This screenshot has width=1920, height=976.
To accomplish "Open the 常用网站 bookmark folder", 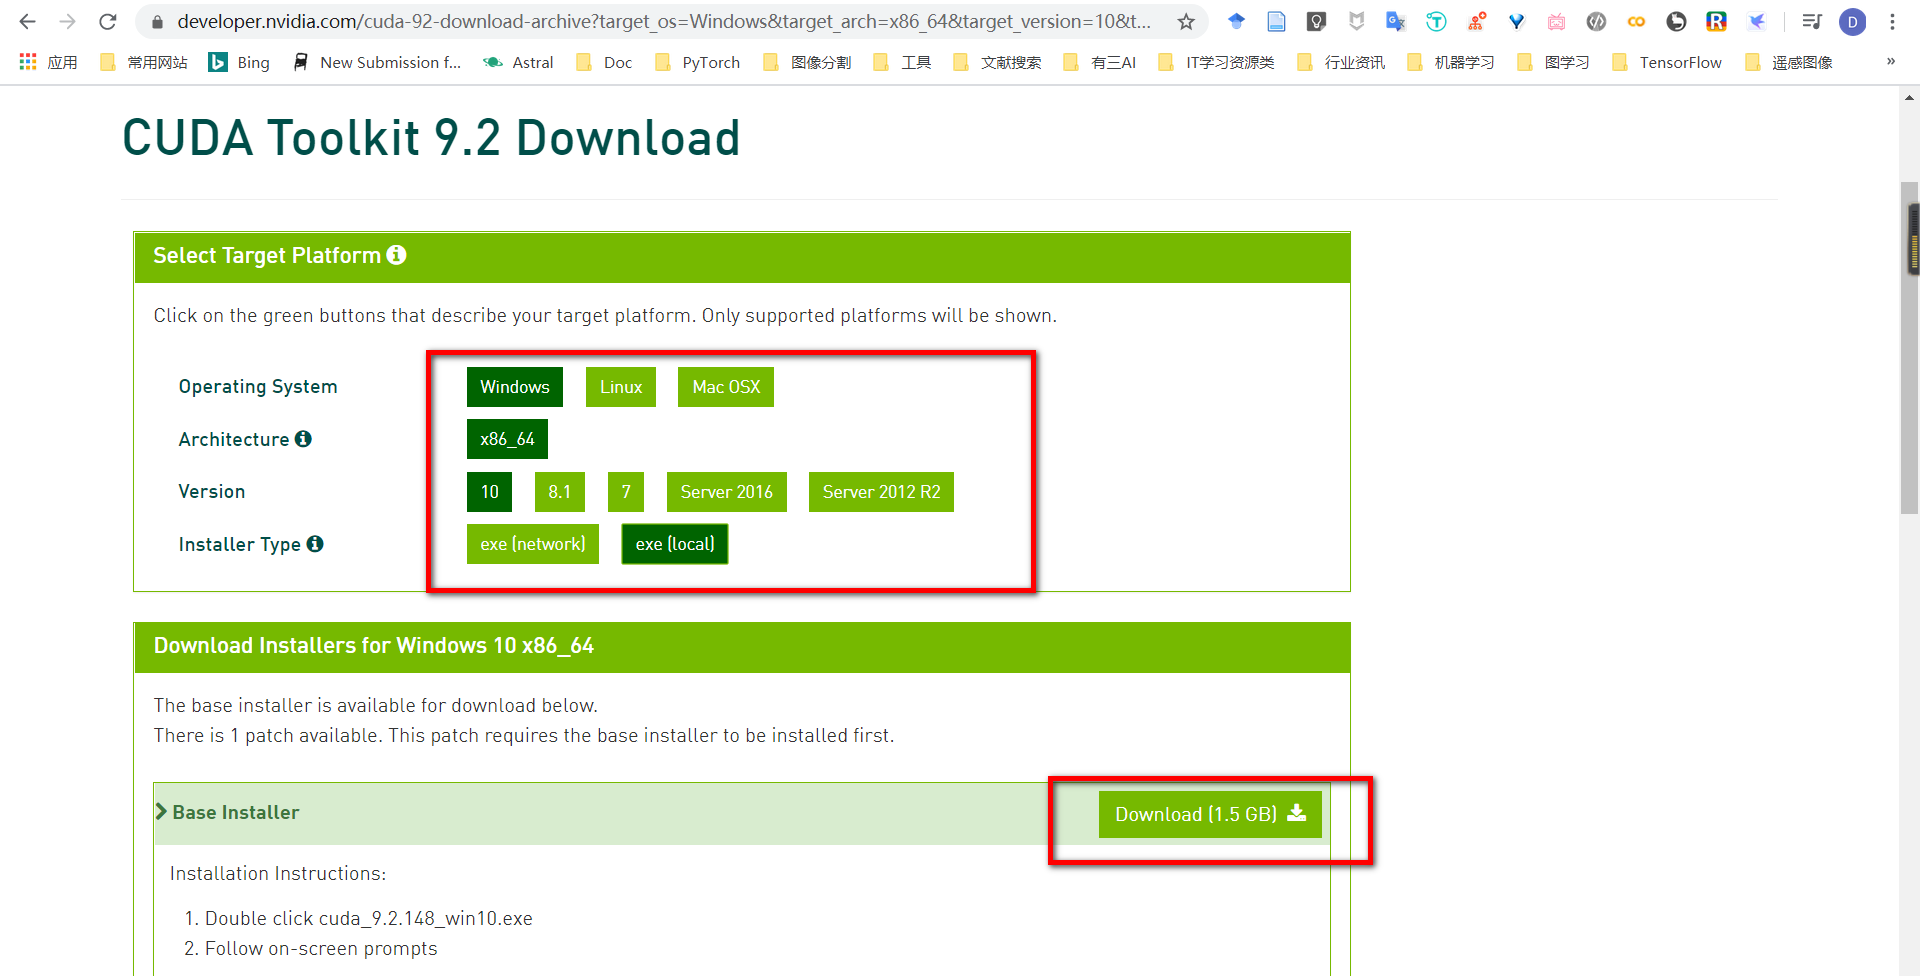I will coord(144,62).
